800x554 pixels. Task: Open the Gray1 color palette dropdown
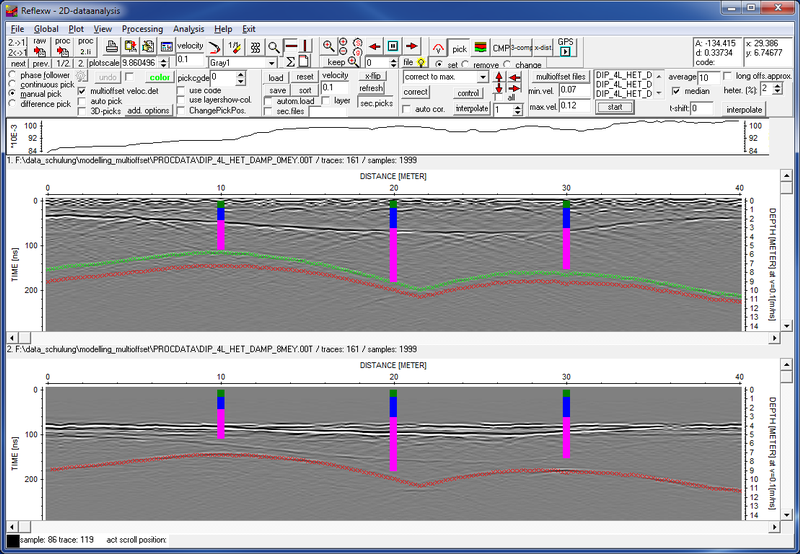click(x=272, y=63)
